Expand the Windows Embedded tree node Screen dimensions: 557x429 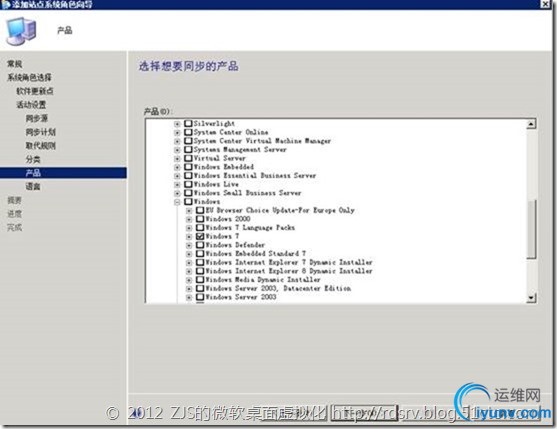pos(177,167)
